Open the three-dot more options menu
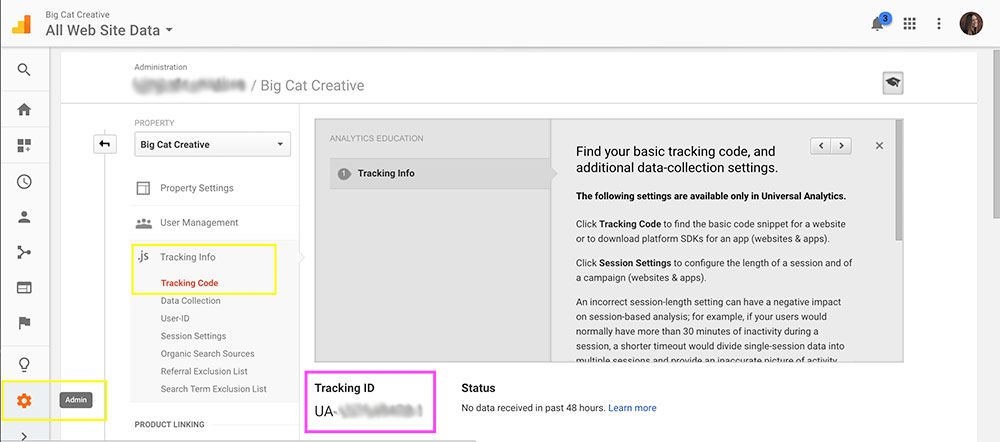The width and height of the screenshot is (1000, 442). pyautogui.click(x=939, y=24)
